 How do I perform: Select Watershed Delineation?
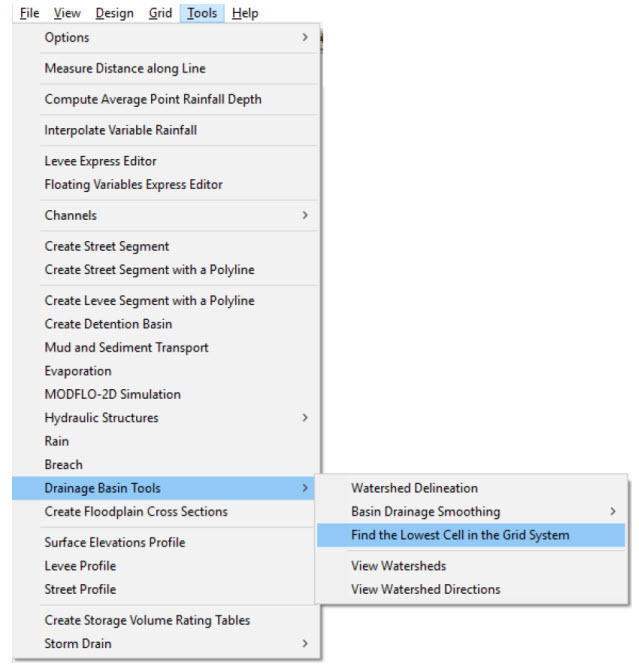[415, 488]
